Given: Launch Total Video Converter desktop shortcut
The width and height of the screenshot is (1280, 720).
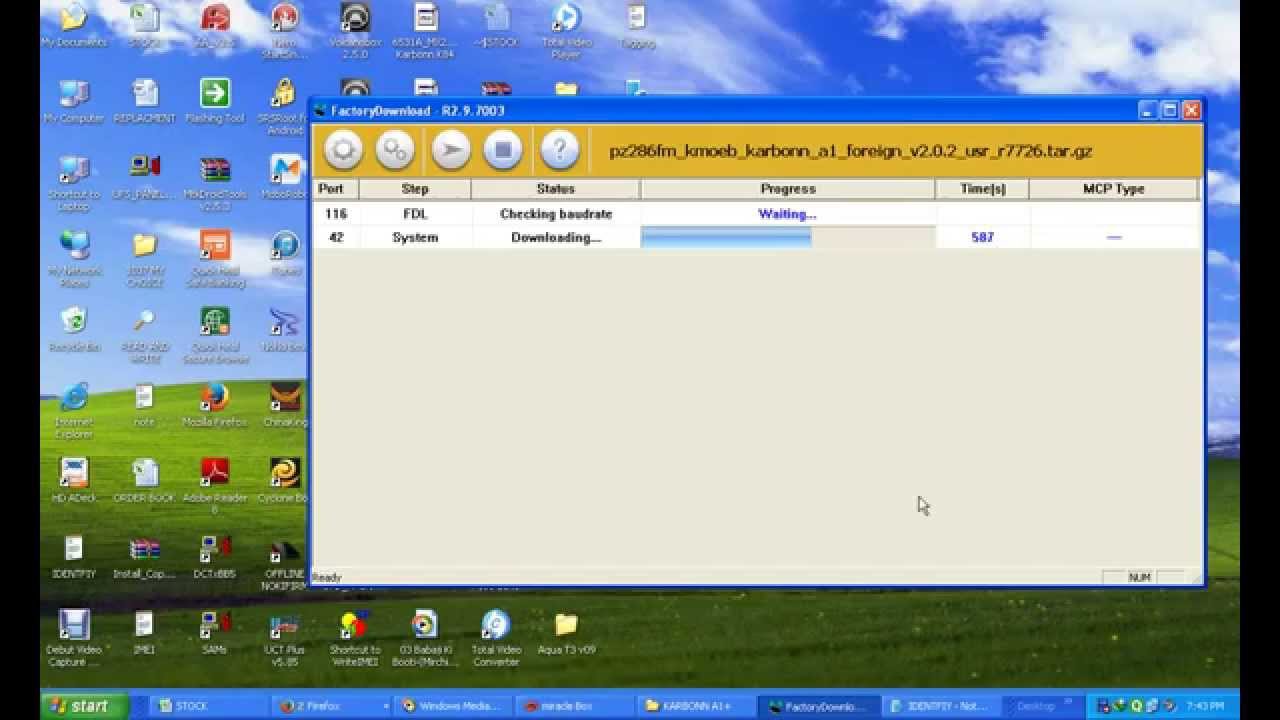Looking at the screenshot, I should pos(496,638).
